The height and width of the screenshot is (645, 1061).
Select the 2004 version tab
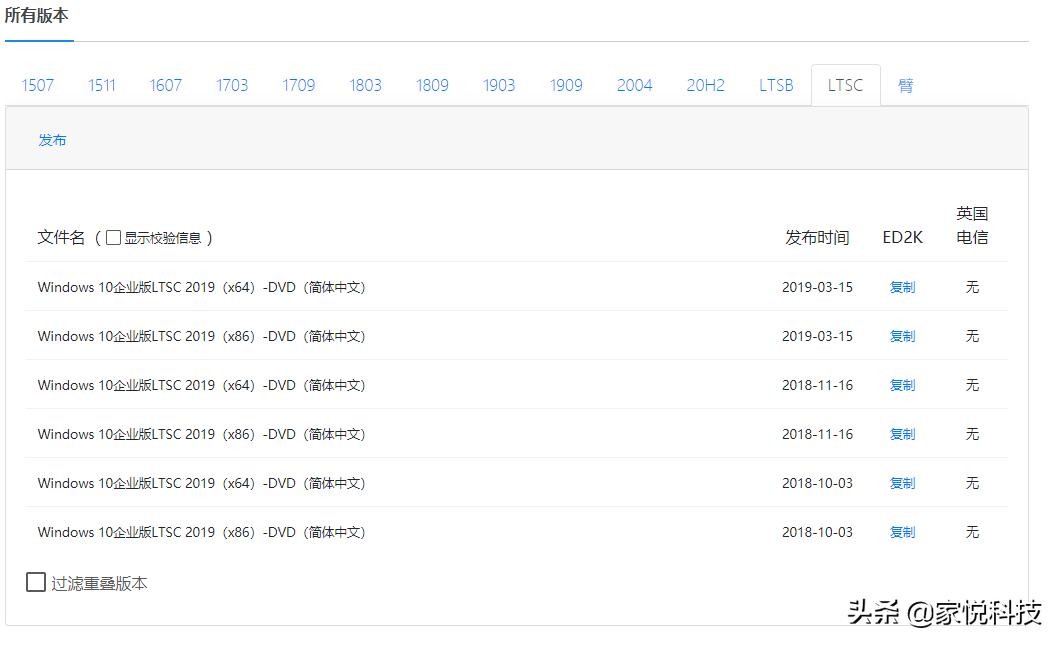pyautogui.click(x=634, y=85)
